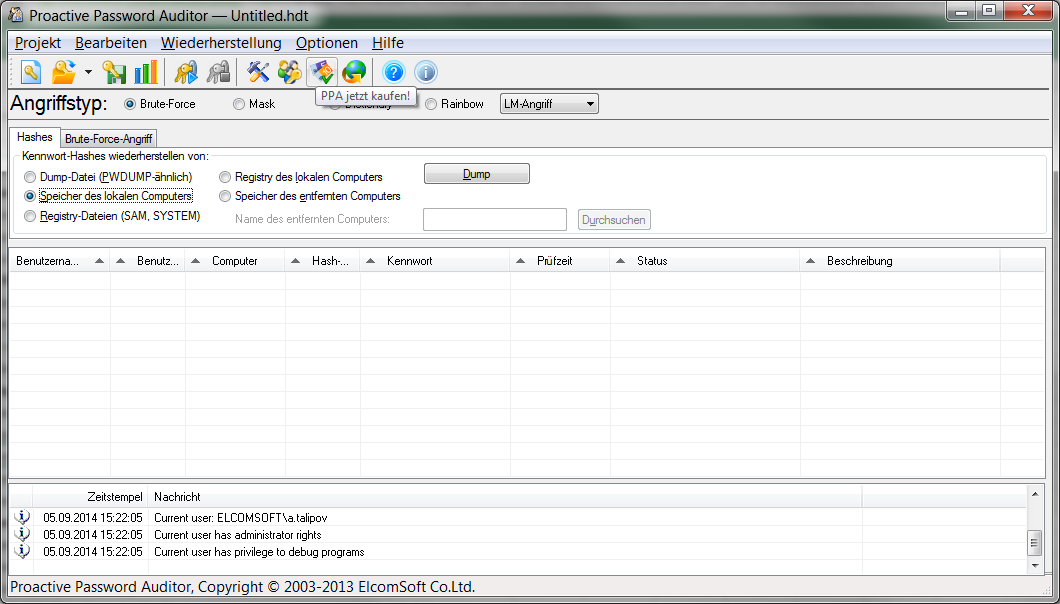This screenshot has height=604, width=1060.
Task: Select the Mask attack type
Action: coord(239,104)
